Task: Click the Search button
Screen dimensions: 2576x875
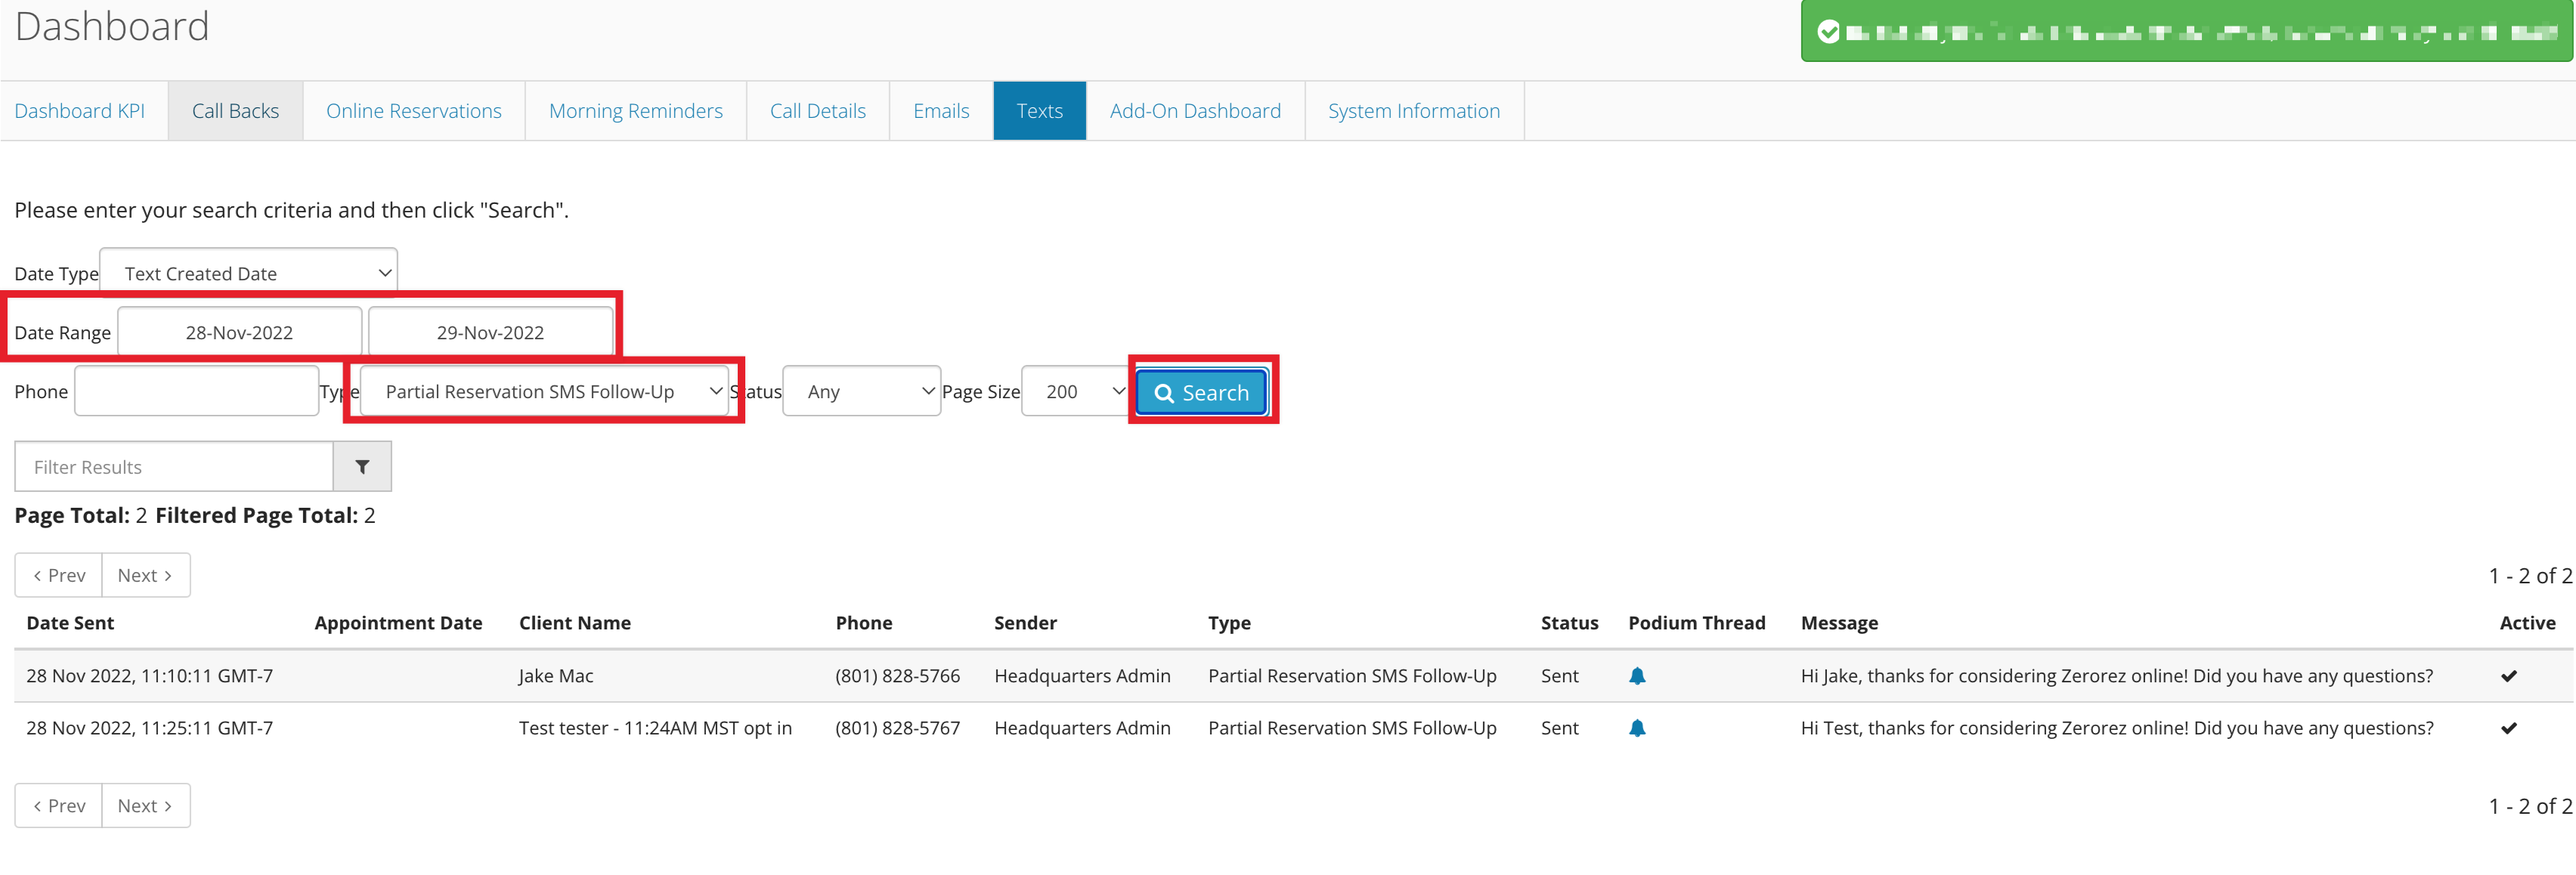Action: pos(1202,392)
